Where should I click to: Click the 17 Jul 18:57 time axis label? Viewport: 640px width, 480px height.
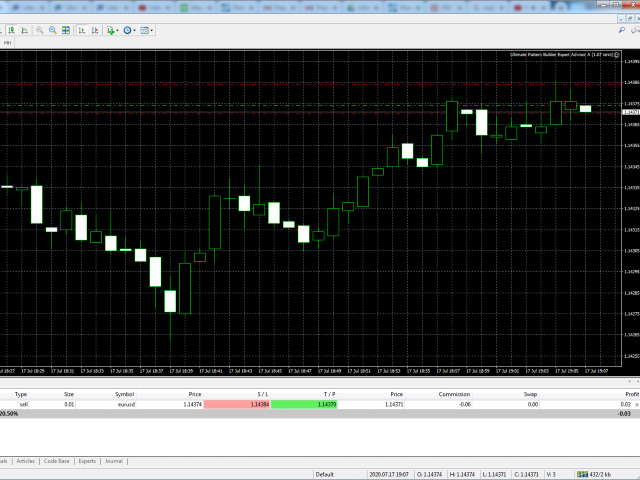(448, 371)
